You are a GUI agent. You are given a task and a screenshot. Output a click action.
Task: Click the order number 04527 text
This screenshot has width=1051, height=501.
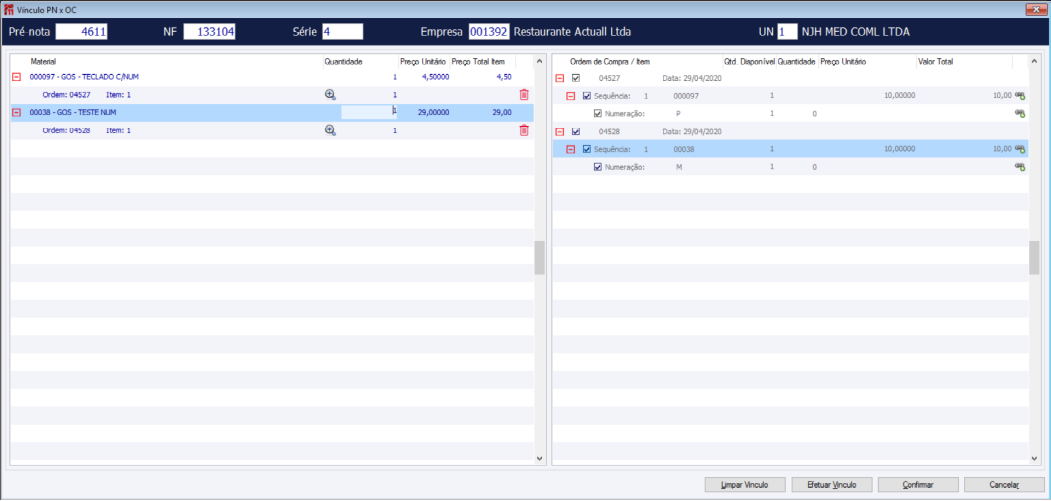pos(608,78)
